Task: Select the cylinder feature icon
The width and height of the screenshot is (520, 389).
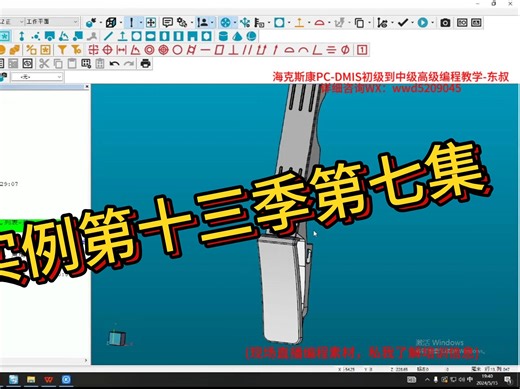Action: coord(223,36)
